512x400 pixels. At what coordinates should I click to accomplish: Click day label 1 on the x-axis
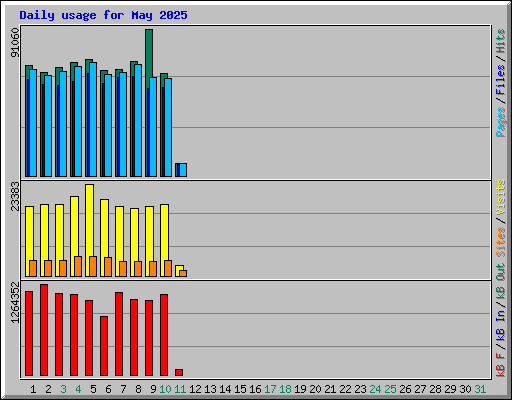coord(33,389)
